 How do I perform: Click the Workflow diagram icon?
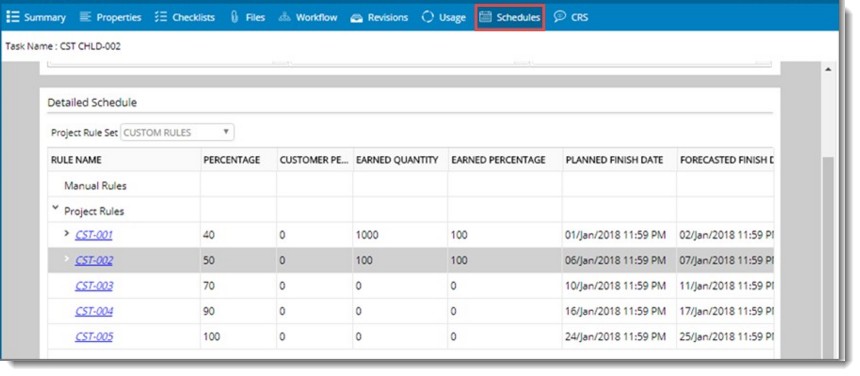pos(284,17)
